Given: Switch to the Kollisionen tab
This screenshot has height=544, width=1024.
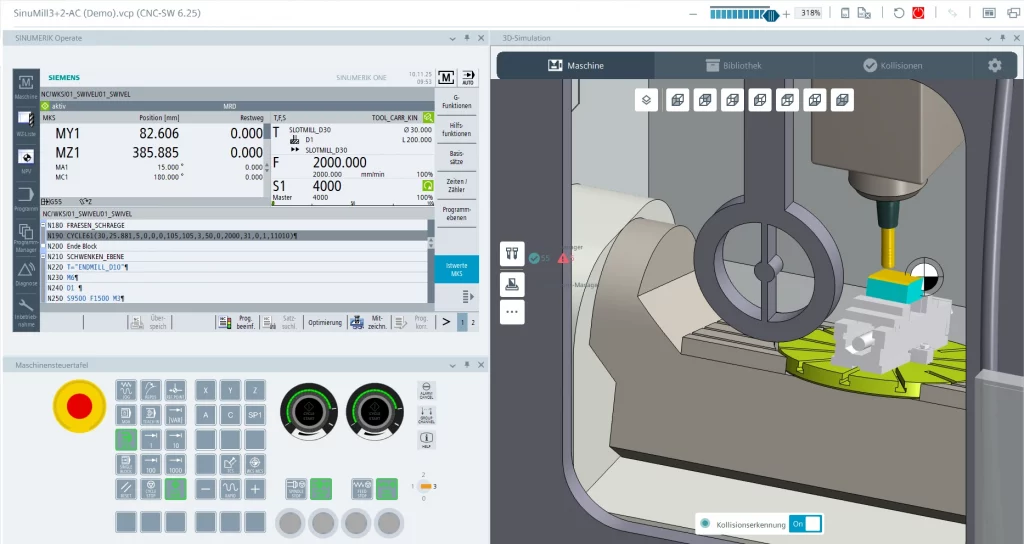Looking at the screenshot, I should pyautogui.click(x=892, y=65).
